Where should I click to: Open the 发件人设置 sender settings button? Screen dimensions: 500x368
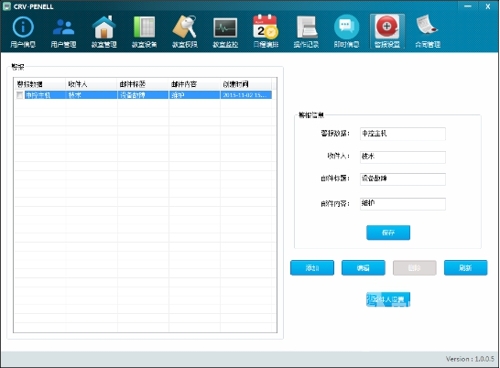388,299
